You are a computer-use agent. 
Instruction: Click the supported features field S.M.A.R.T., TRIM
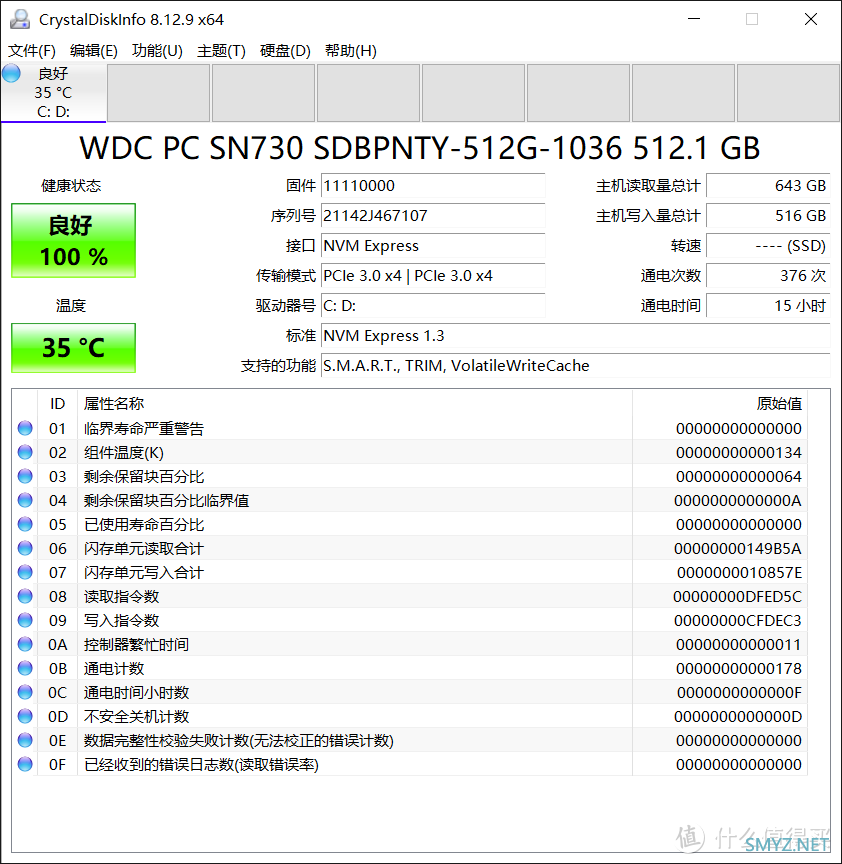576,365
